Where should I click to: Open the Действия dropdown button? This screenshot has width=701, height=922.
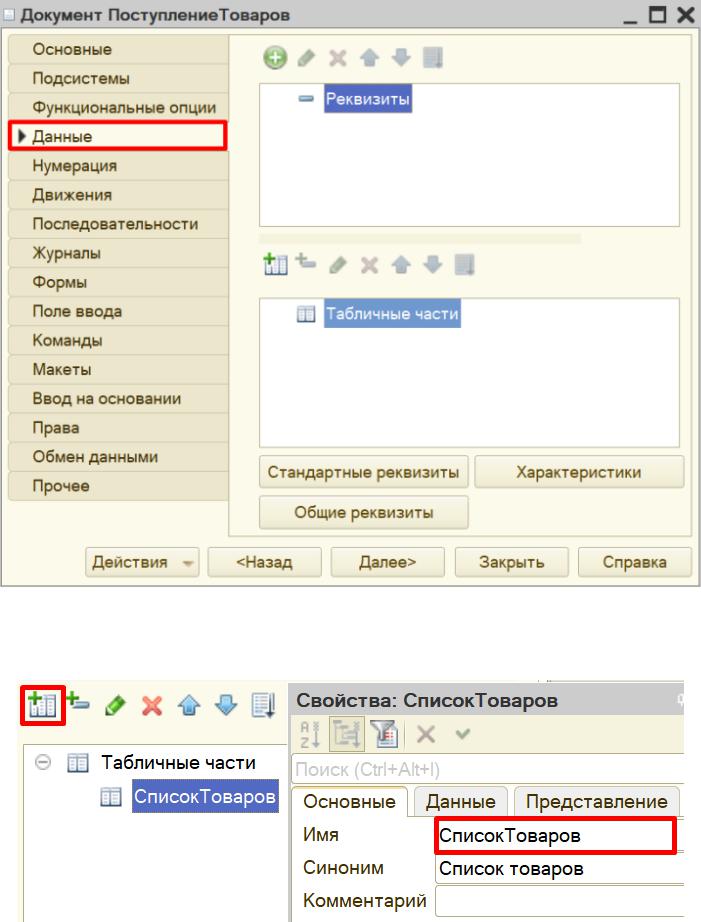[x=142, y=562]
